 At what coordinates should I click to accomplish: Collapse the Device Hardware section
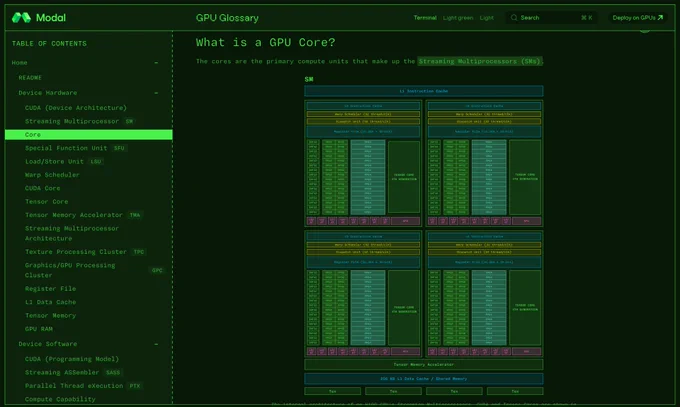tap(157, 93)
